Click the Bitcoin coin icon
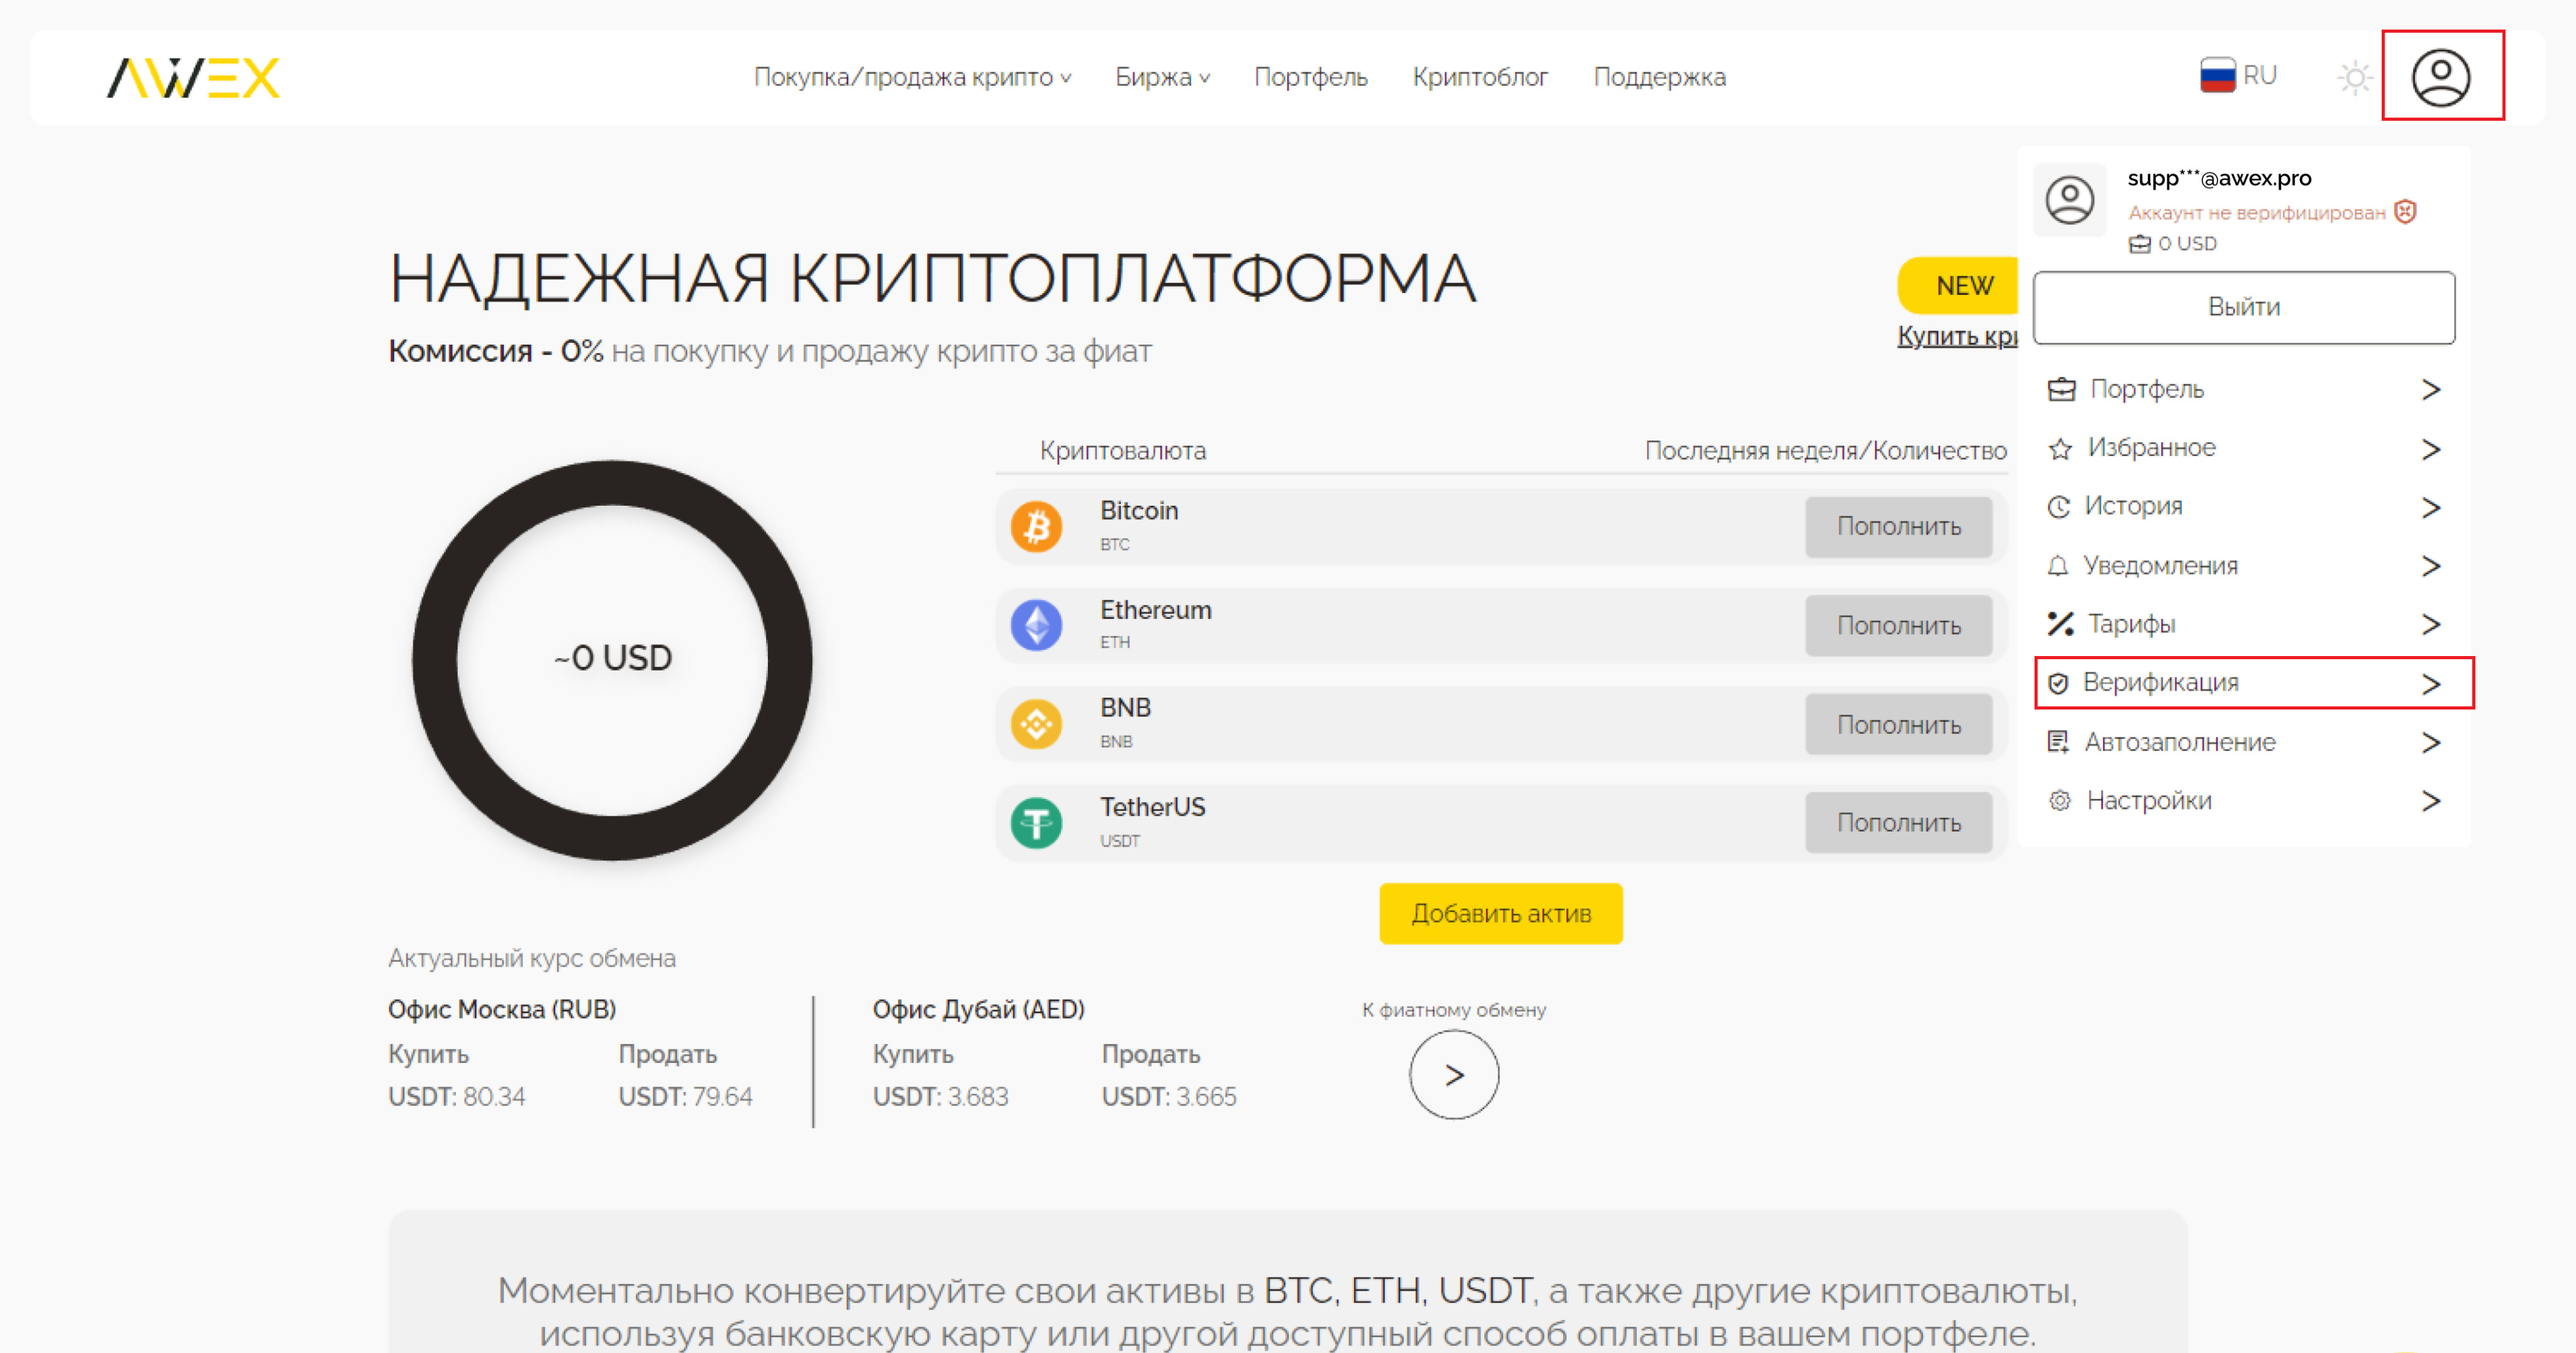 1036,526
